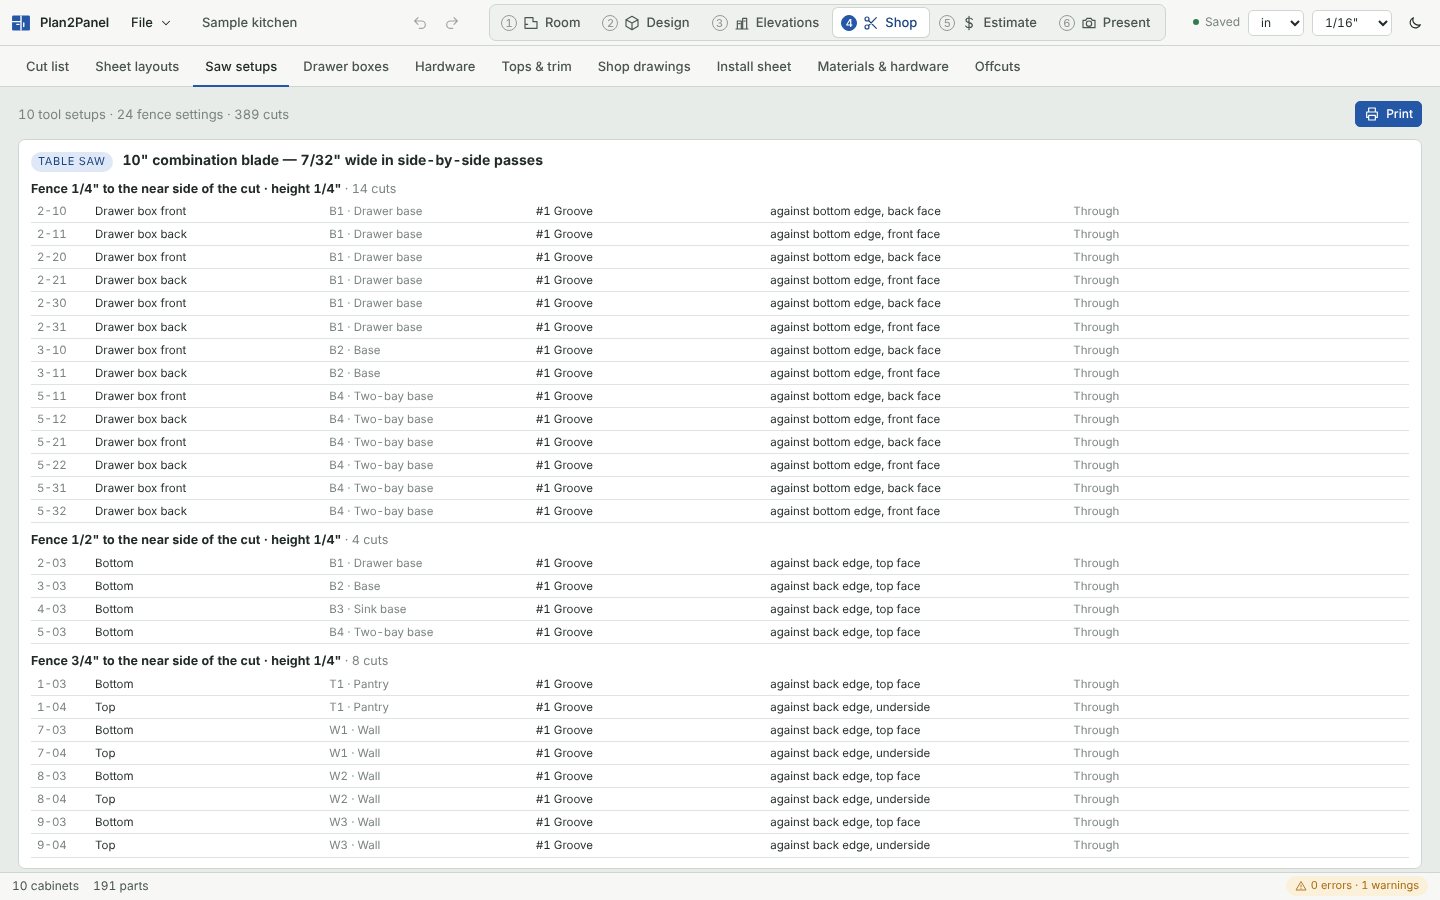This screenshot has height=900, width=1440.
Task: Select row 1-04 Top, T1 Pantry
Action: [x=720, y=707]
